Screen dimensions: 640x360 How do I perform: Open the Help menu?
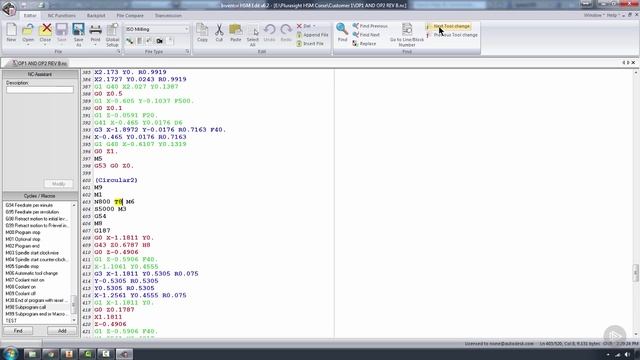pos(613,15)
